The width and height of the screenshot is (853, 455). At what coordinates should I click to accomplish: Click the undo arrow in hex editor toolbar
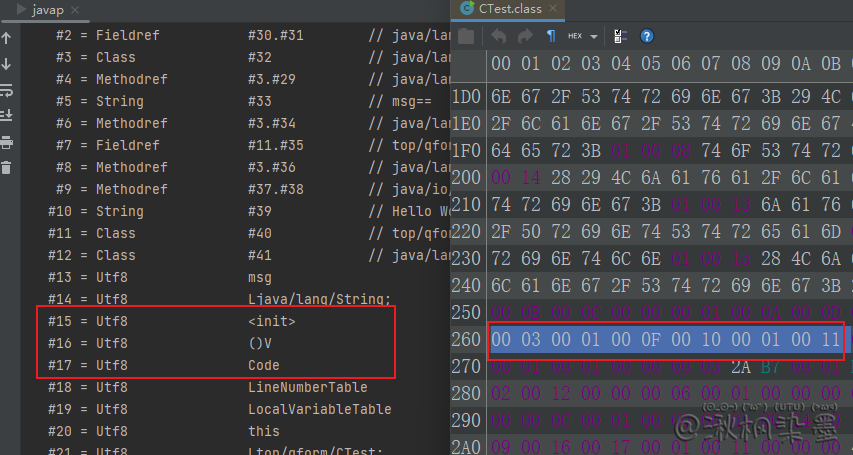pos(498,36)
